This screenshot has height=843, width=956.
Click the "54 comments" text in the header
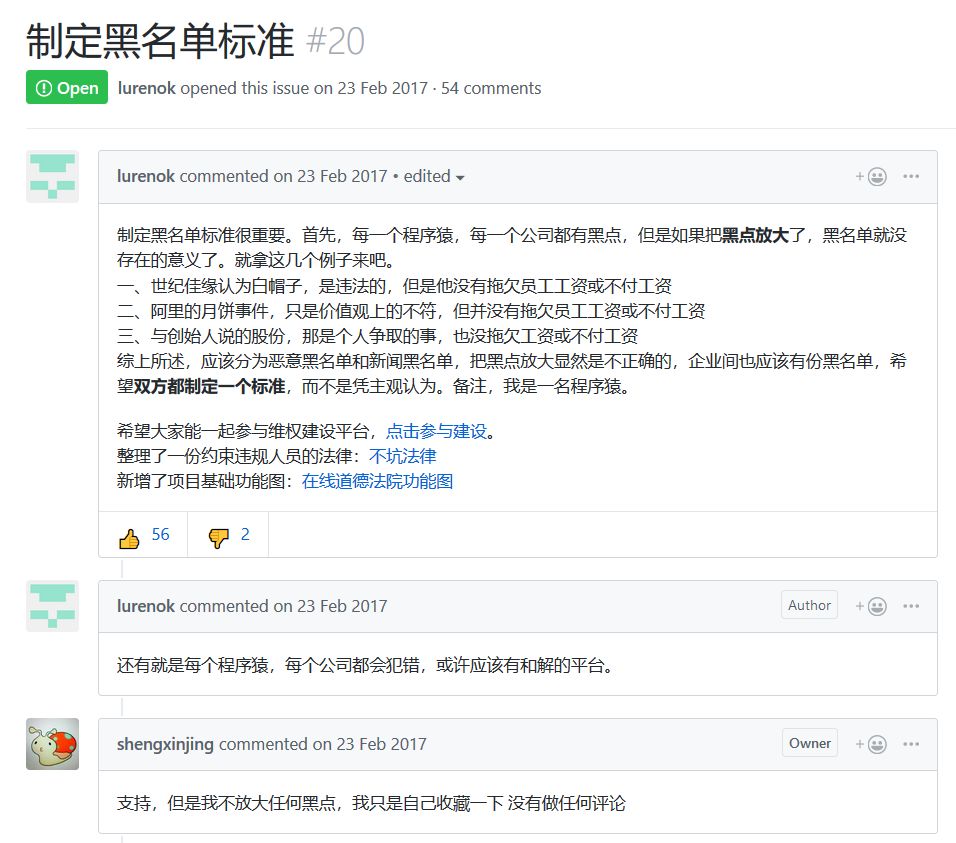coord(492,88)
